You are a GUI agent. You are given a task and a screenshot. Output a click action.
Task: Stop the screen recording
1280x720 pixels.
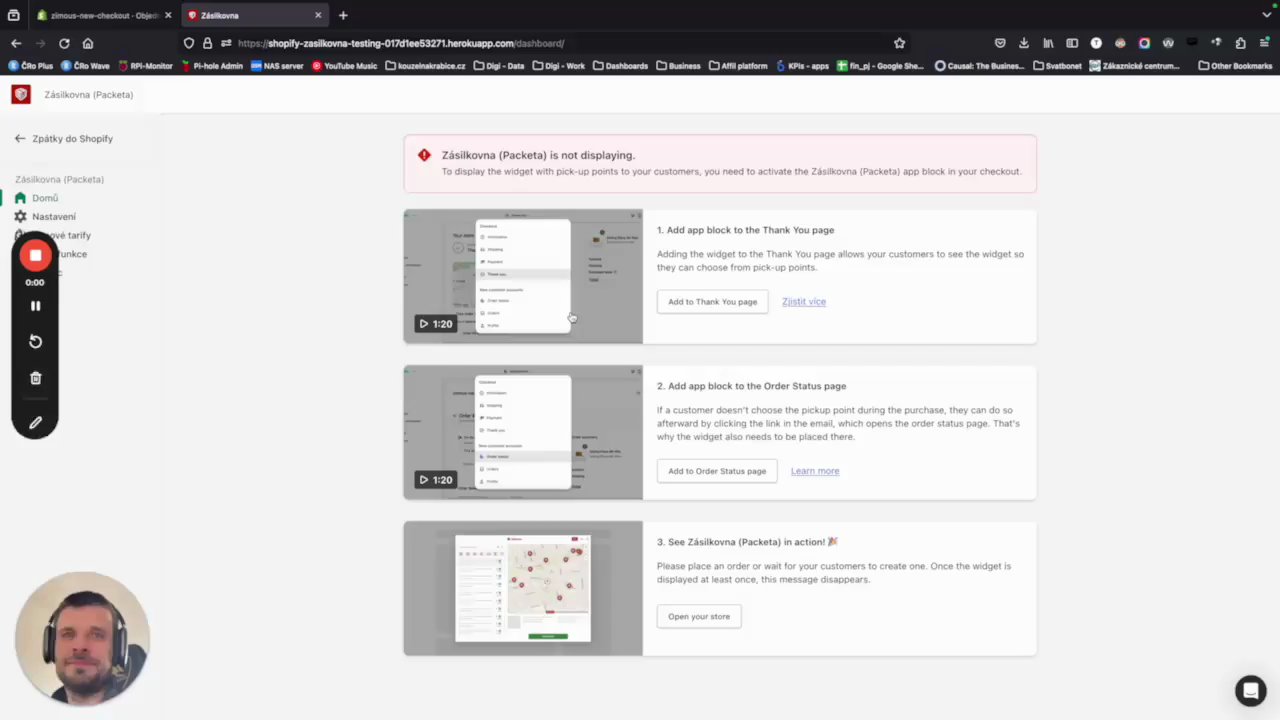(35, 256)
